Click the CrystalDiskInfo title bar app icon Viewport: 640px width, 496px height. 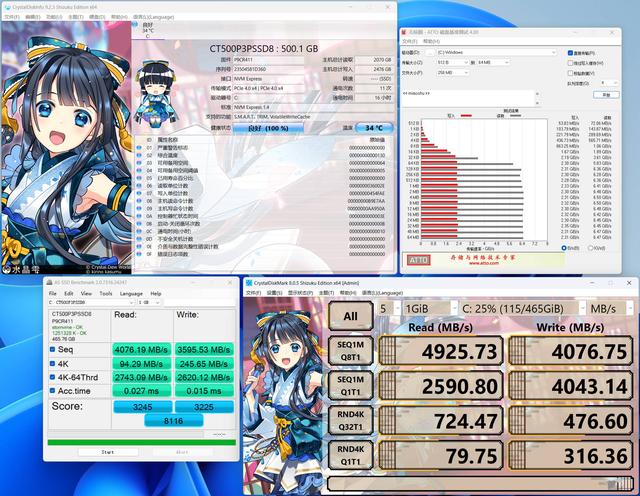(7, 7)
